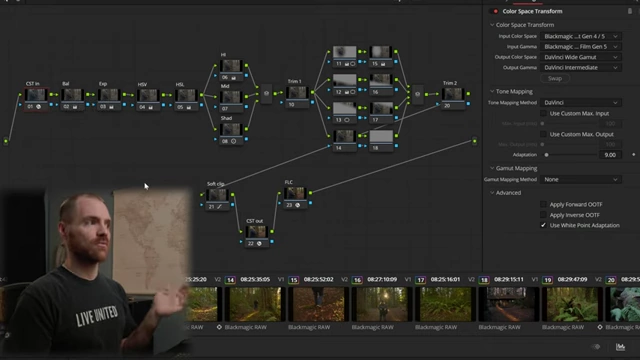Reset the Adaptation value with its reset icon

tap(633, 155)
